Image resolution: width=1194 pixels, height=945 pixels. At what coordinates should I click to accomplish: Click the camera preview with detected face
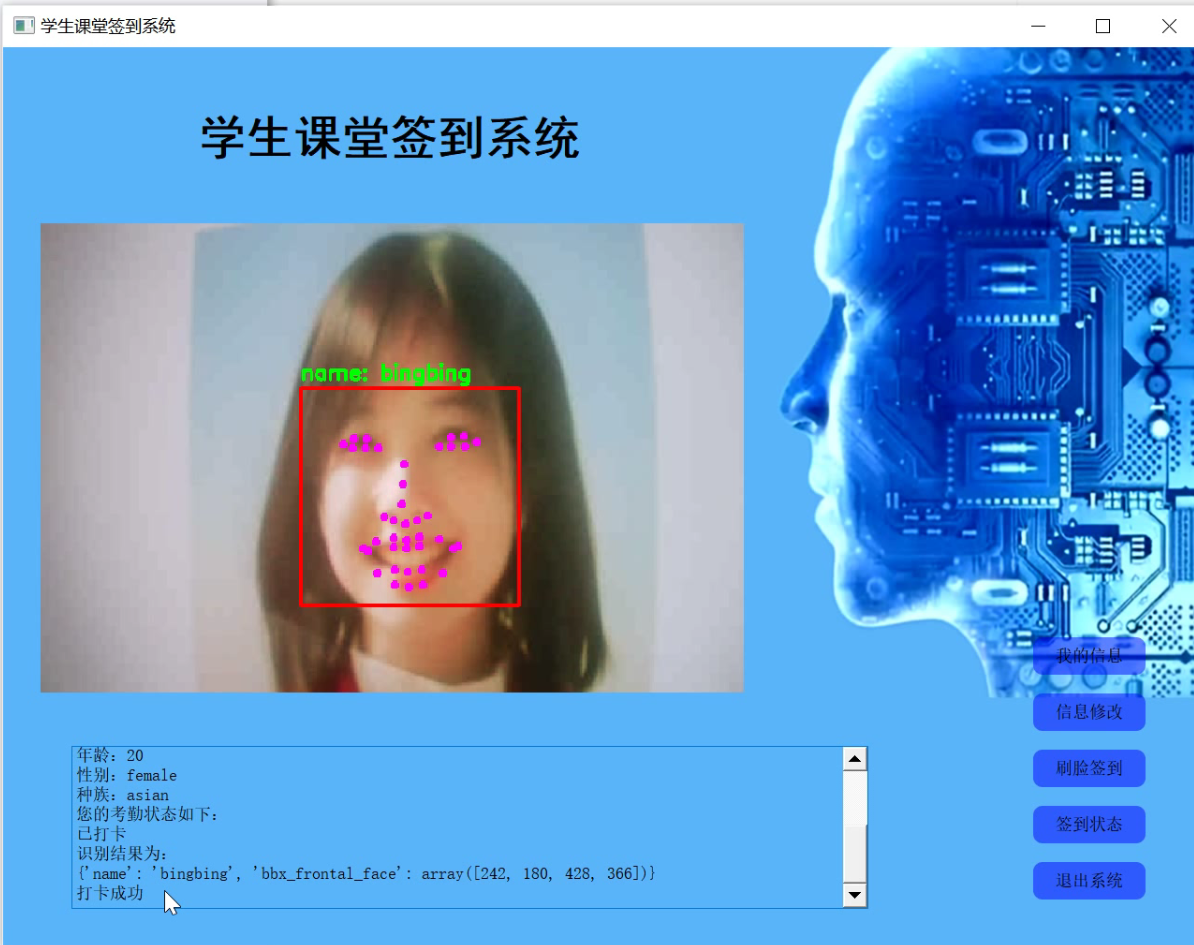point(391,458)
